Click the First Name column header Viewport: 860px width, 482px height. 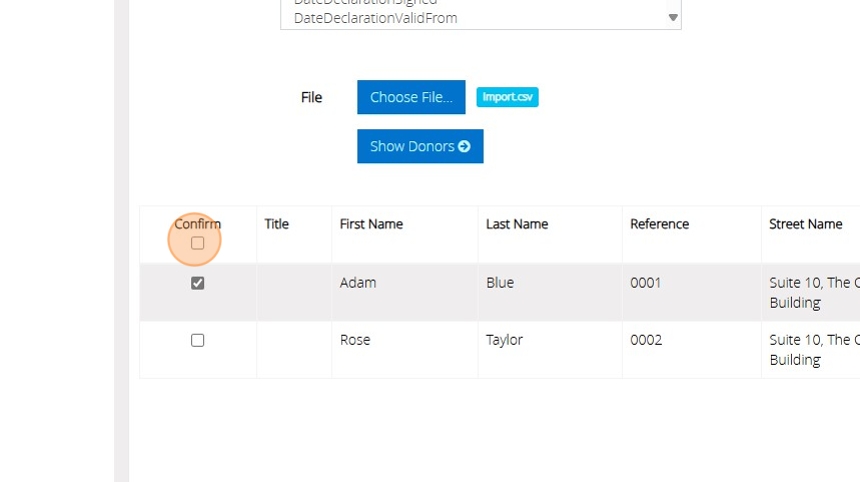tap(371, 224)
